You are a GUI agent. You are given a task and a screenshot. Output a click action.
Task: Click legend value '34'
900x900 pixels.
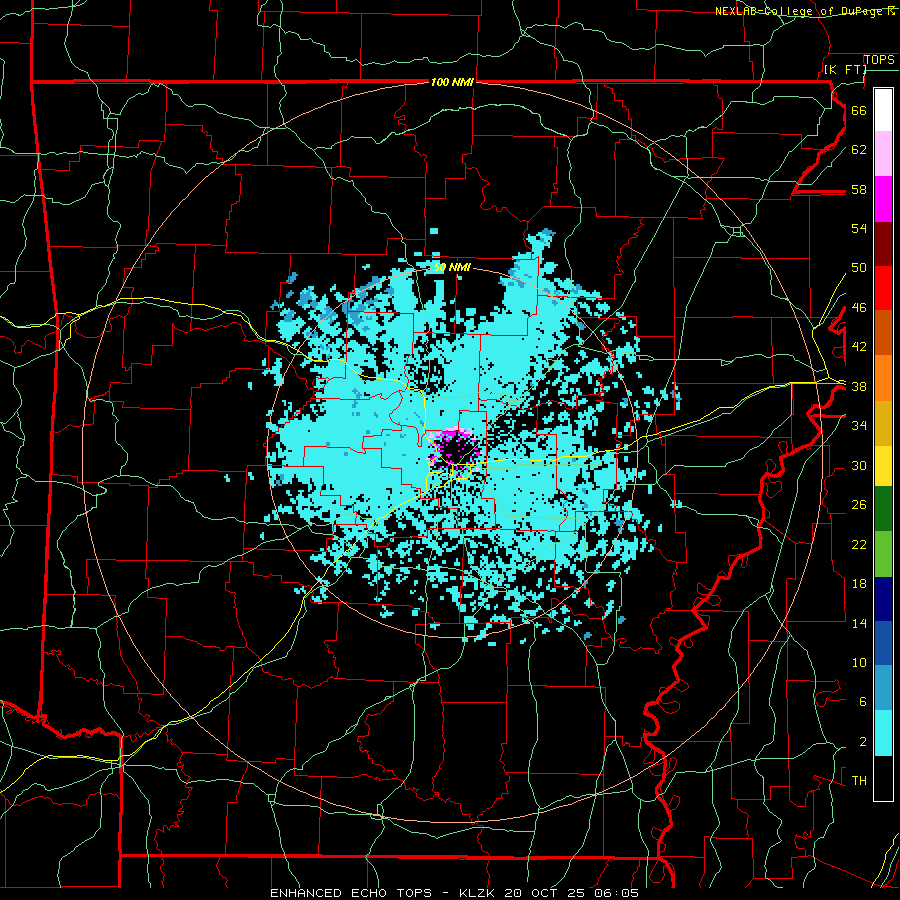click(859, 425)
